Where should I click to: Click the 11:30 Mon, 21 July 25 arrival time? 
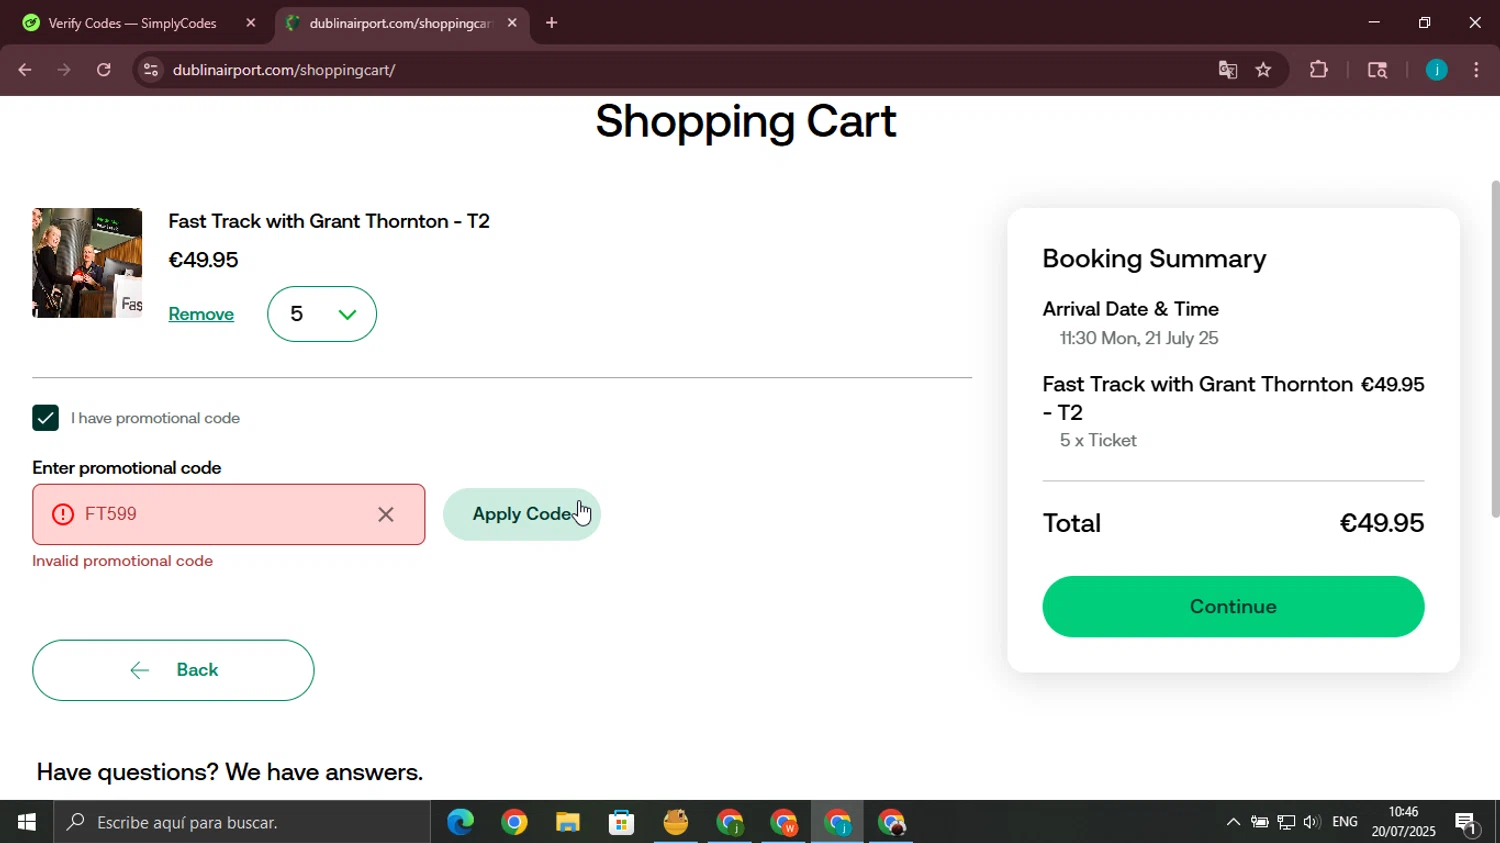click(x=1139, y=338)
